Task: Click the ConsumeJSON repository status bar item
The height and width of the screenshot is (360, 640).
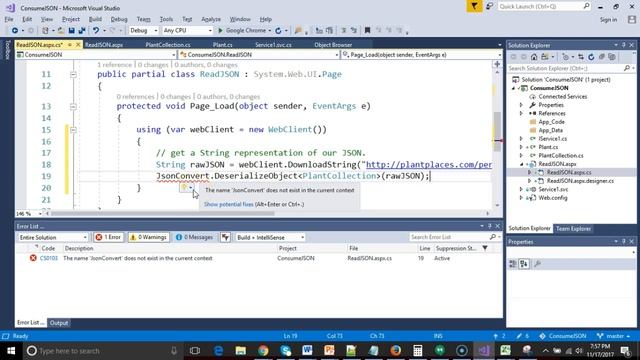Action: pos(562,336)
